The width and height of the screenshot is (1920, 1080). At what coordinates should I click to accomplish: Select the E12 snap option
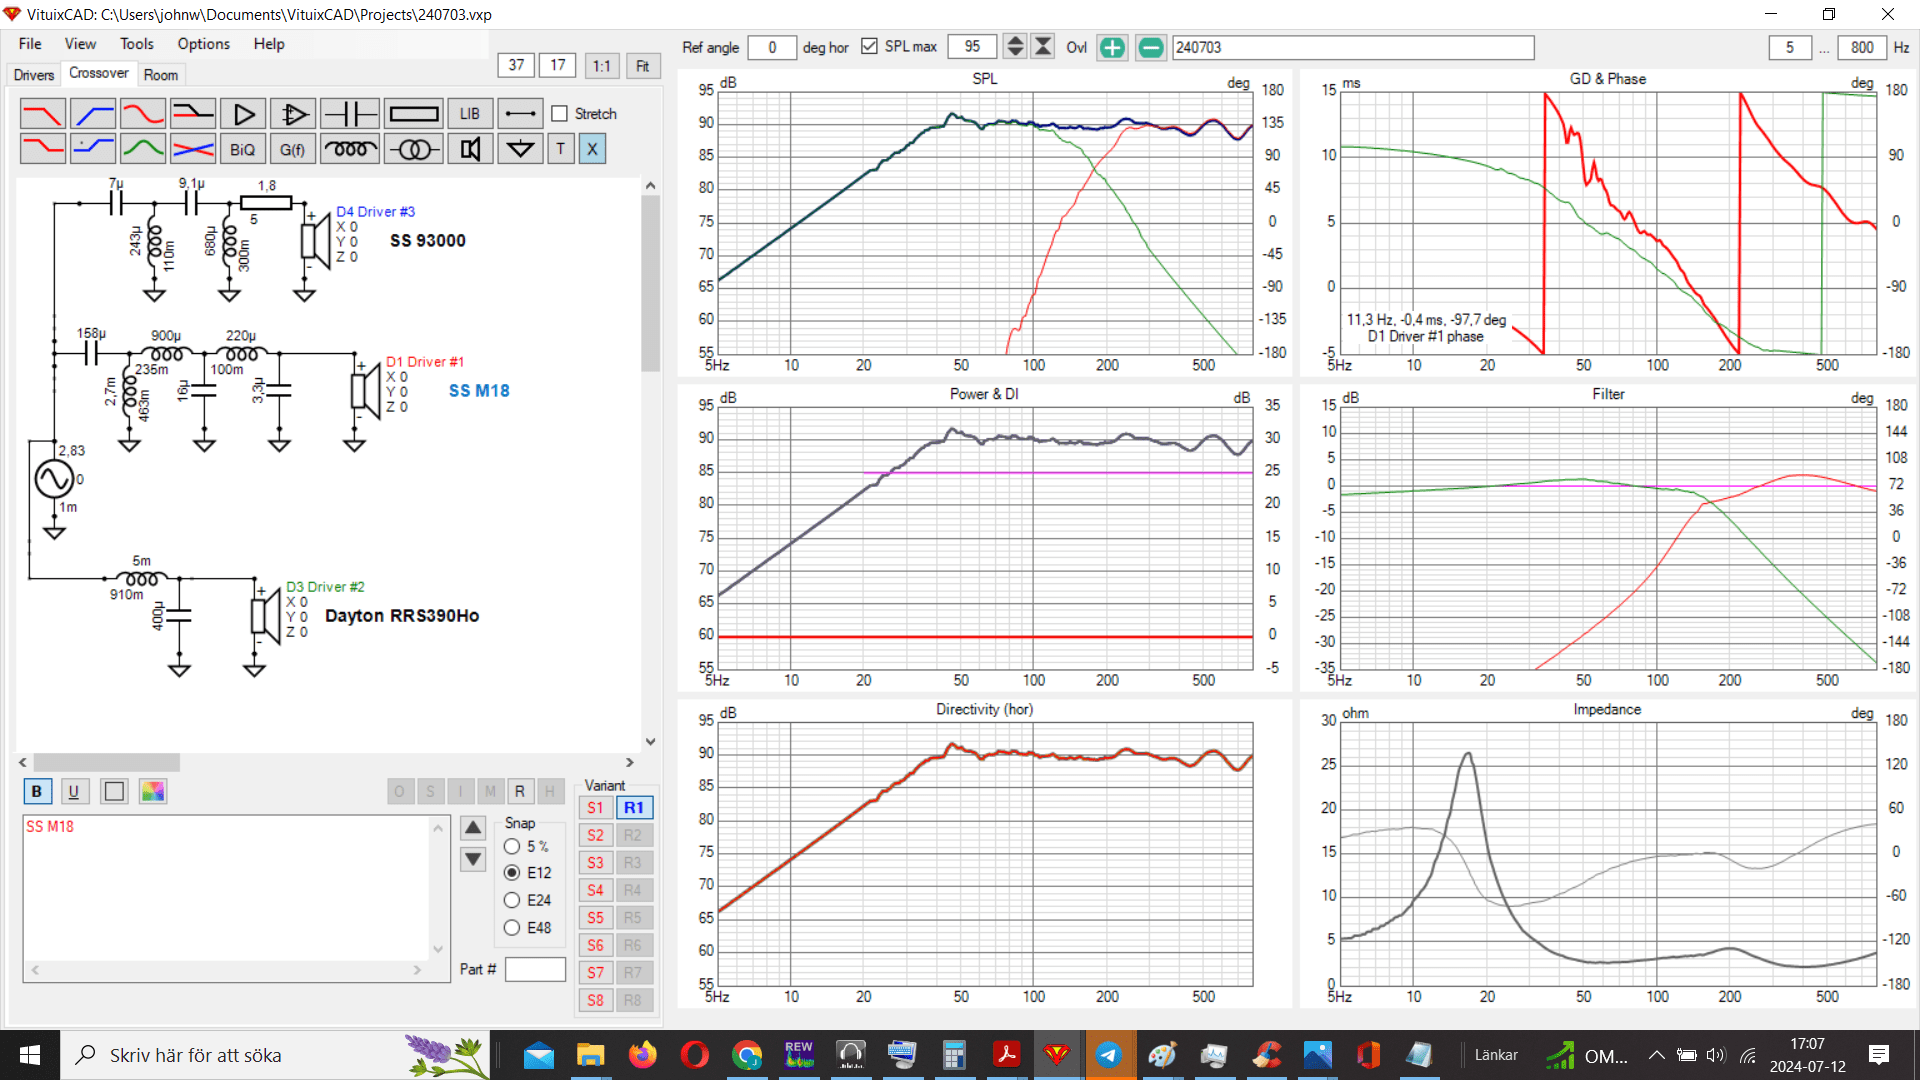[512, 873]
